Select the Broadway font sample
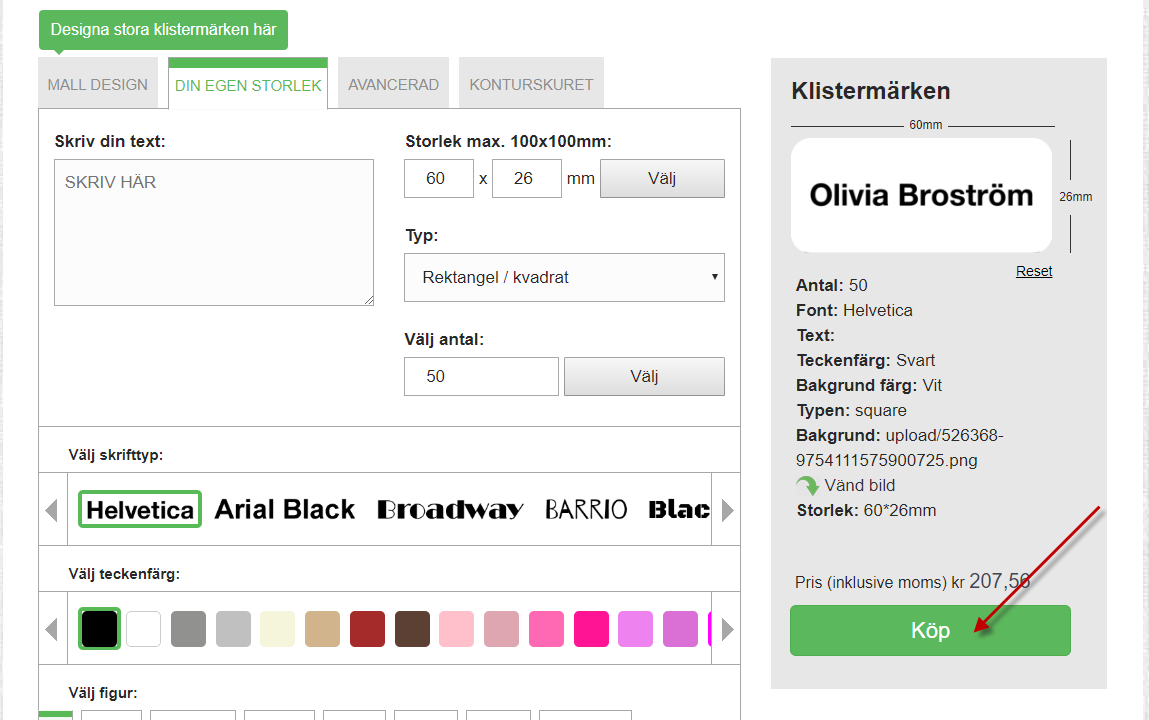Viewport: 1149px width, 720px height. [x=450, y=510]
